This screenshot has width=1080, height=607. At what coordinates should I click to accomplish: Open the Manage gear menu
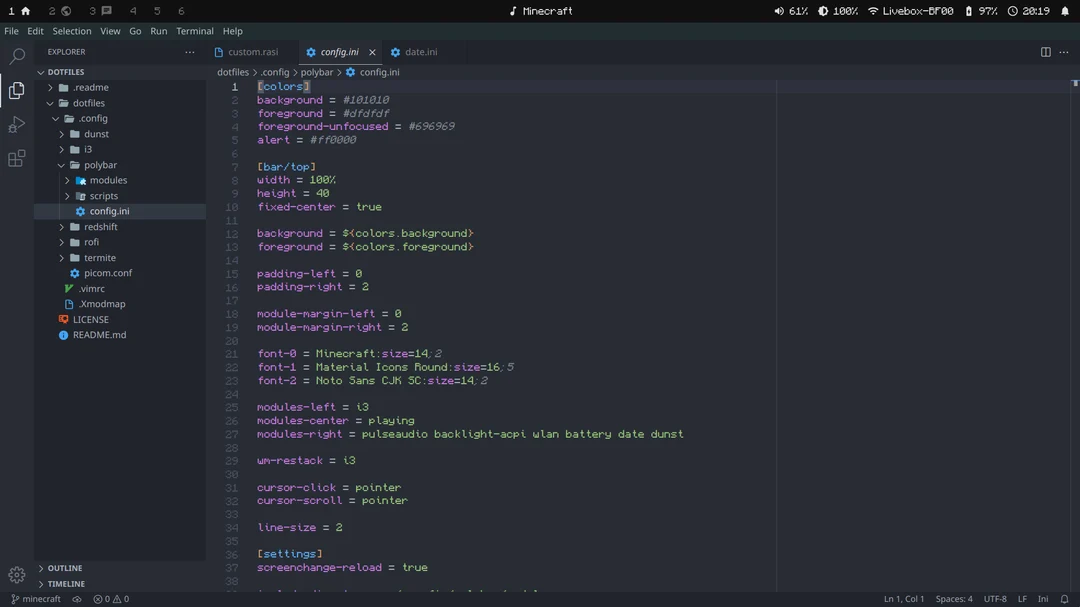pos(15,575)
